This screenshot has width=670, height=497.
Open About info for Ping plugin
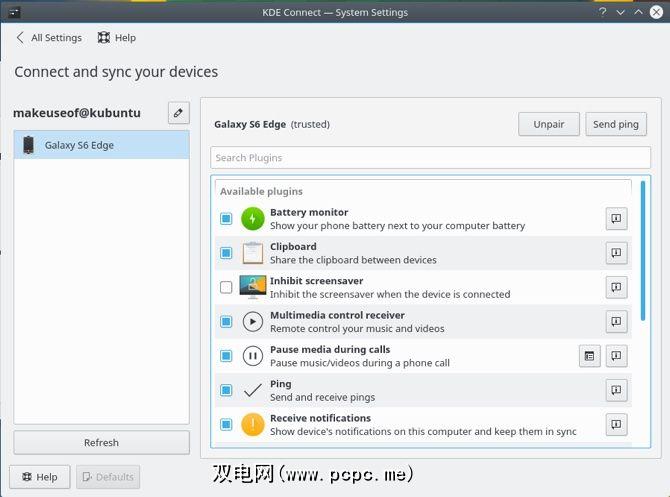617,390
